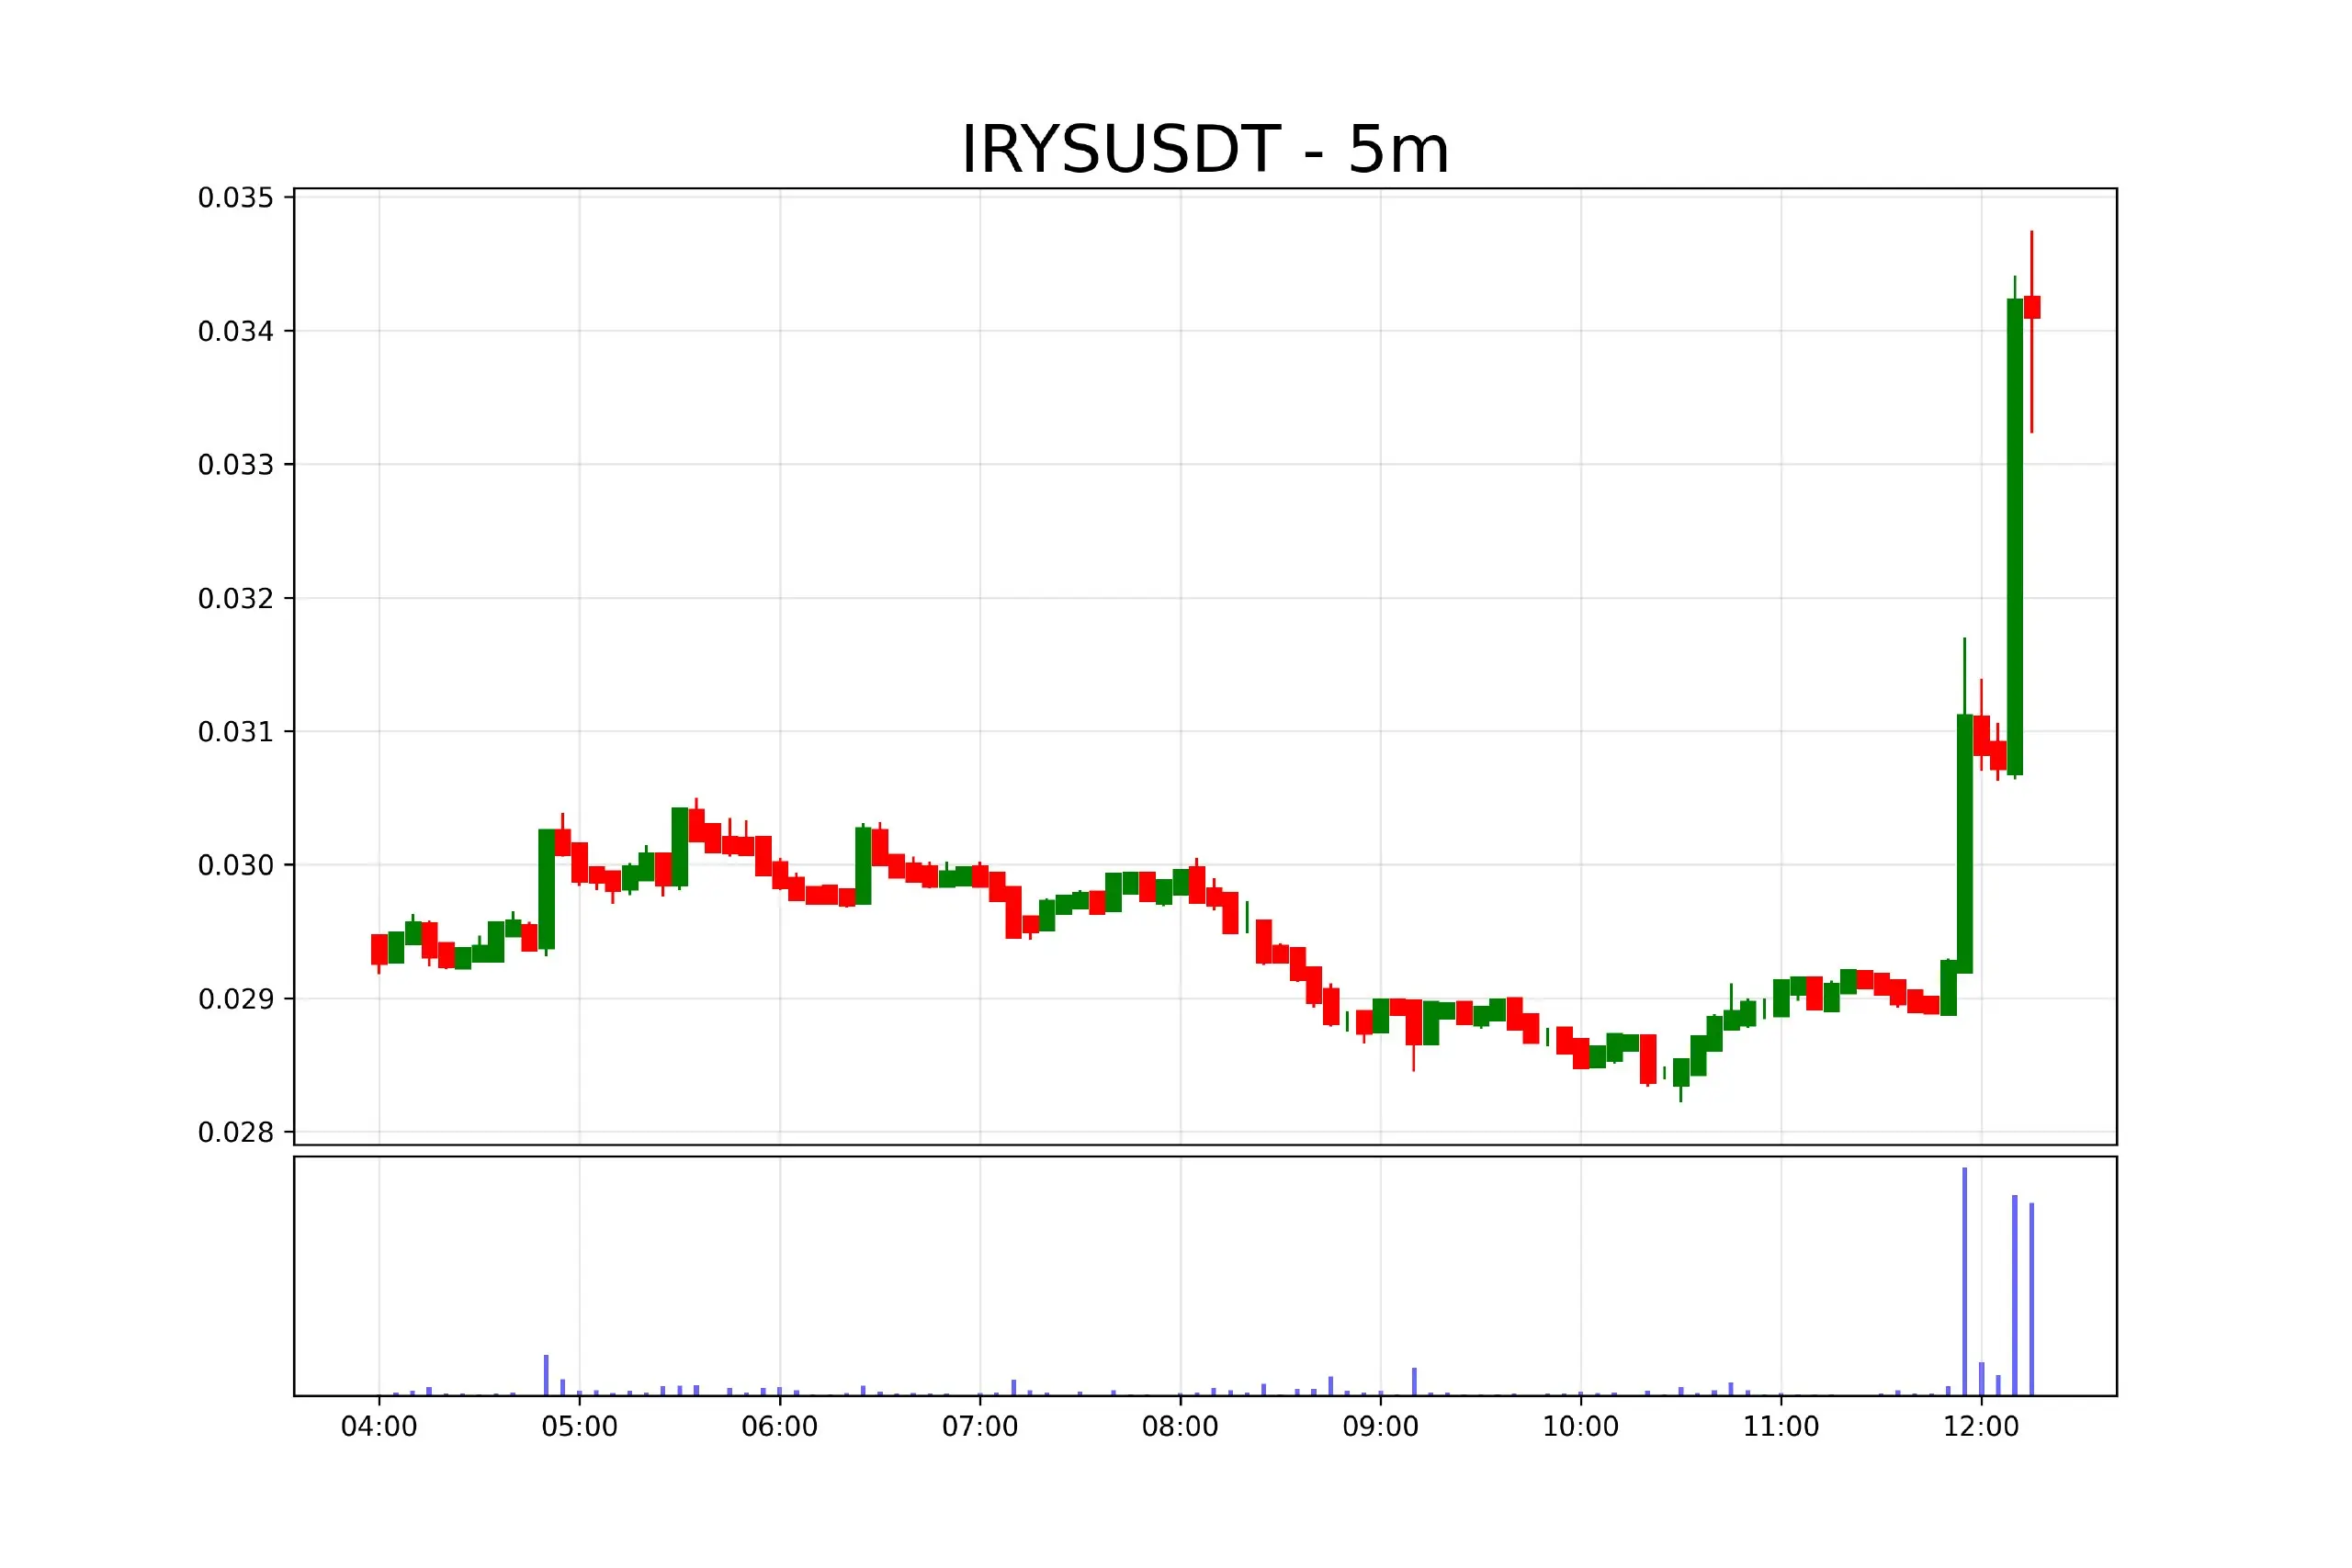The height and width of the screenshot is (1568, 2352).
Task: Click the volume spike bar before 05:00
Action: coord(546,1375)
